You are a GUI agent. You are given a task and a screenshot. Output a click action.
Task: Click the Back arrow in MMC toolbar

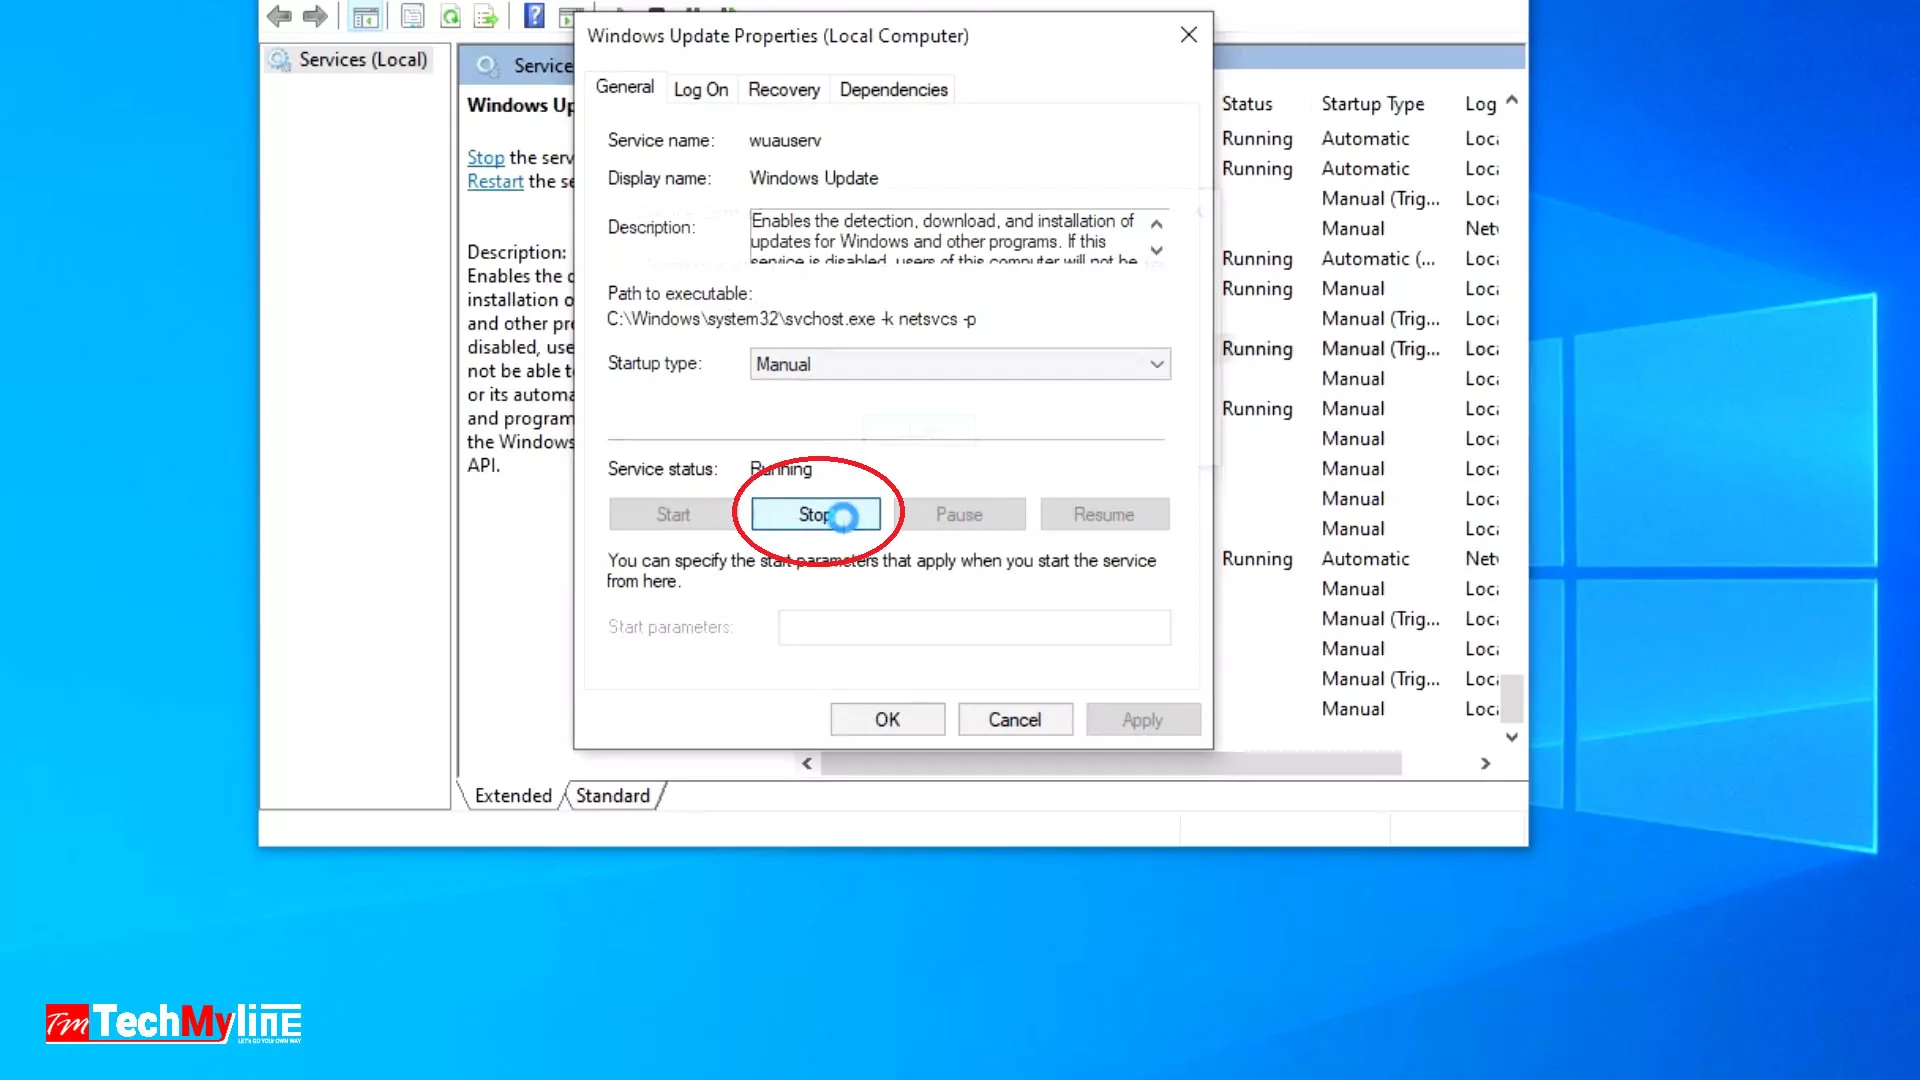pos(279,16)
